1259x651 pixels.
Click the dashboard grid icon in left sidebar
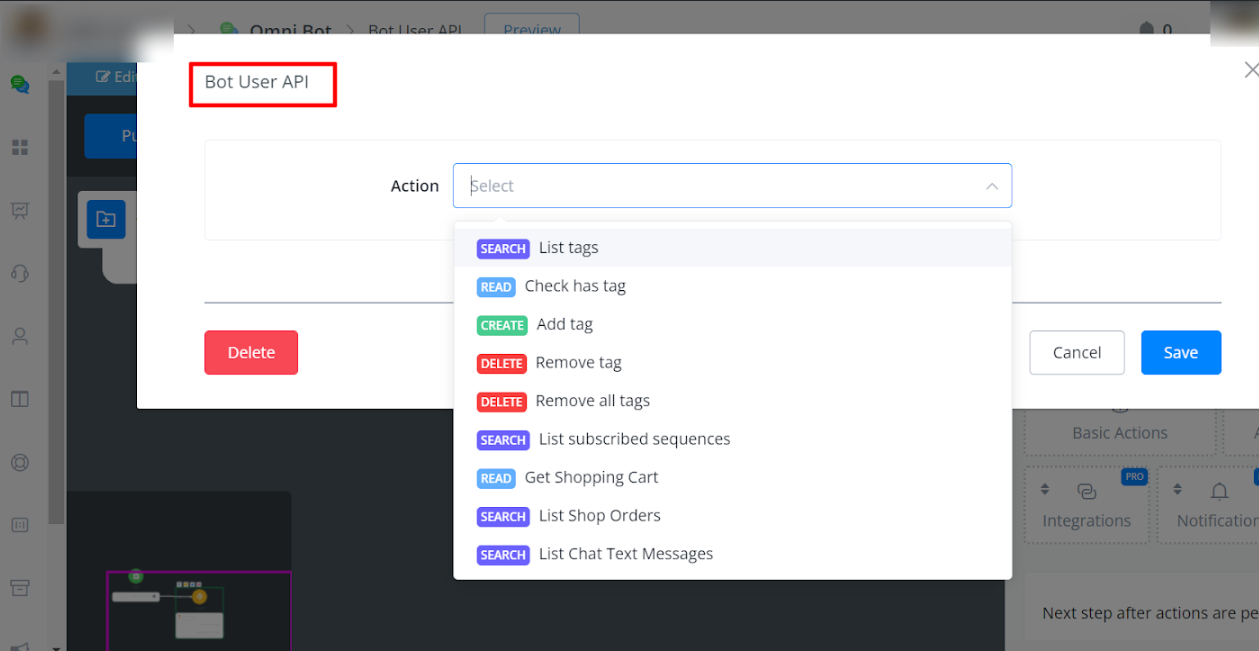(20, 148)
